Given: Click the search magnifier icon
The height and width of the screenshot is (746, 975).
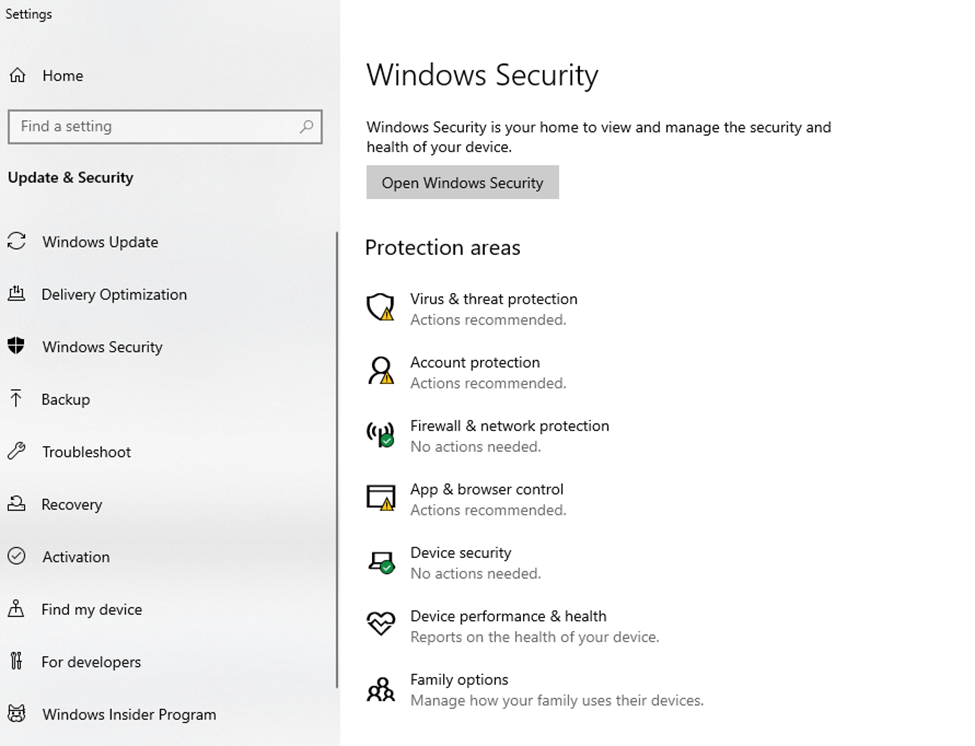Looking at the screenshot, I should coord(306,127).
